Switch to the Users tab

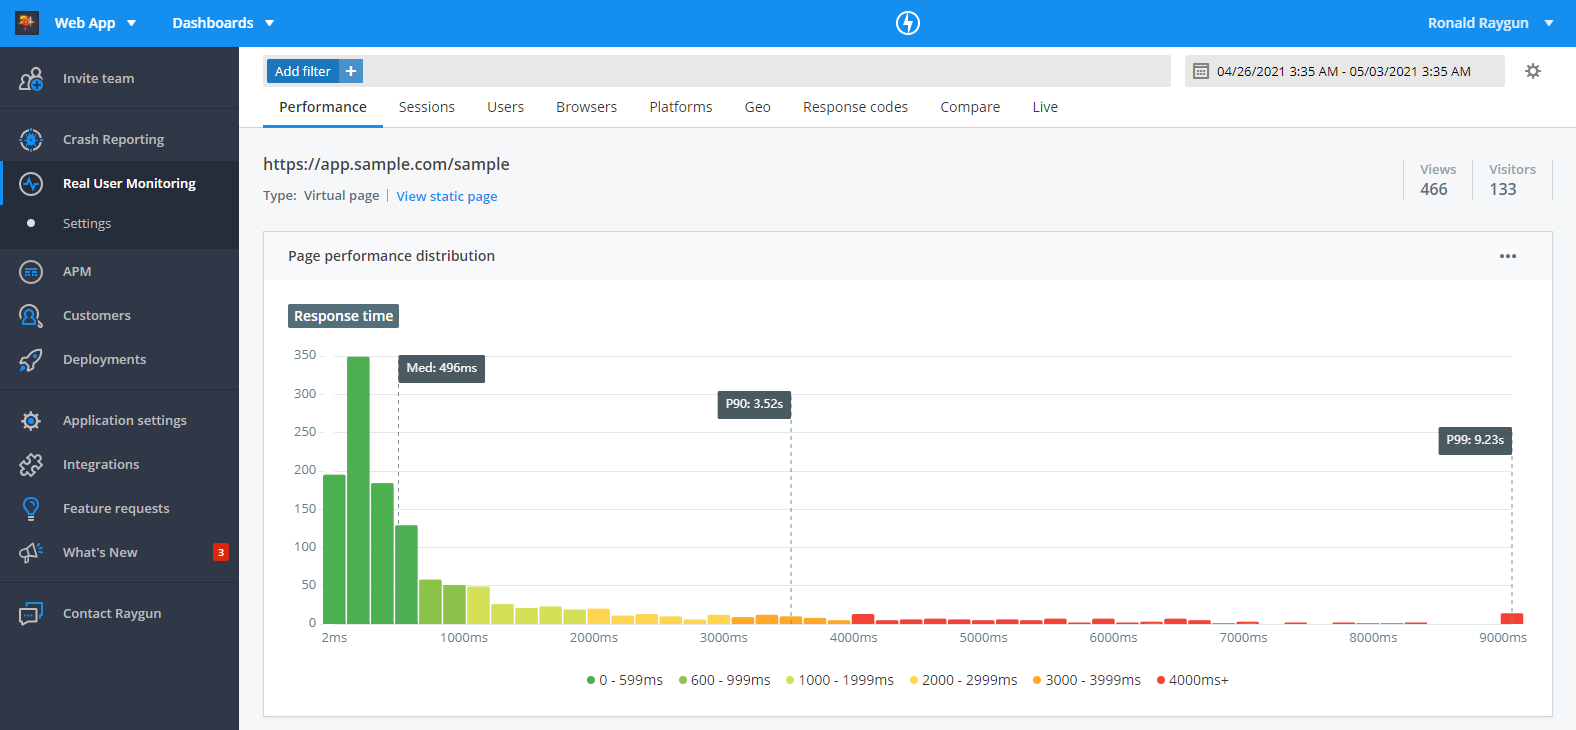tap(505, 107)
